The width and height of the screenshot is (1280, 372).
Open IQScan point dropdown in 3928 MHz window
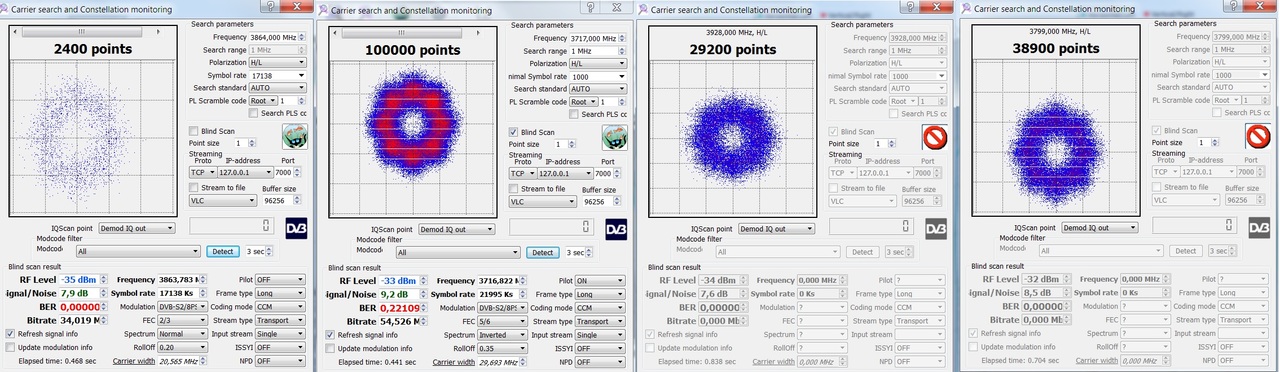776,228
